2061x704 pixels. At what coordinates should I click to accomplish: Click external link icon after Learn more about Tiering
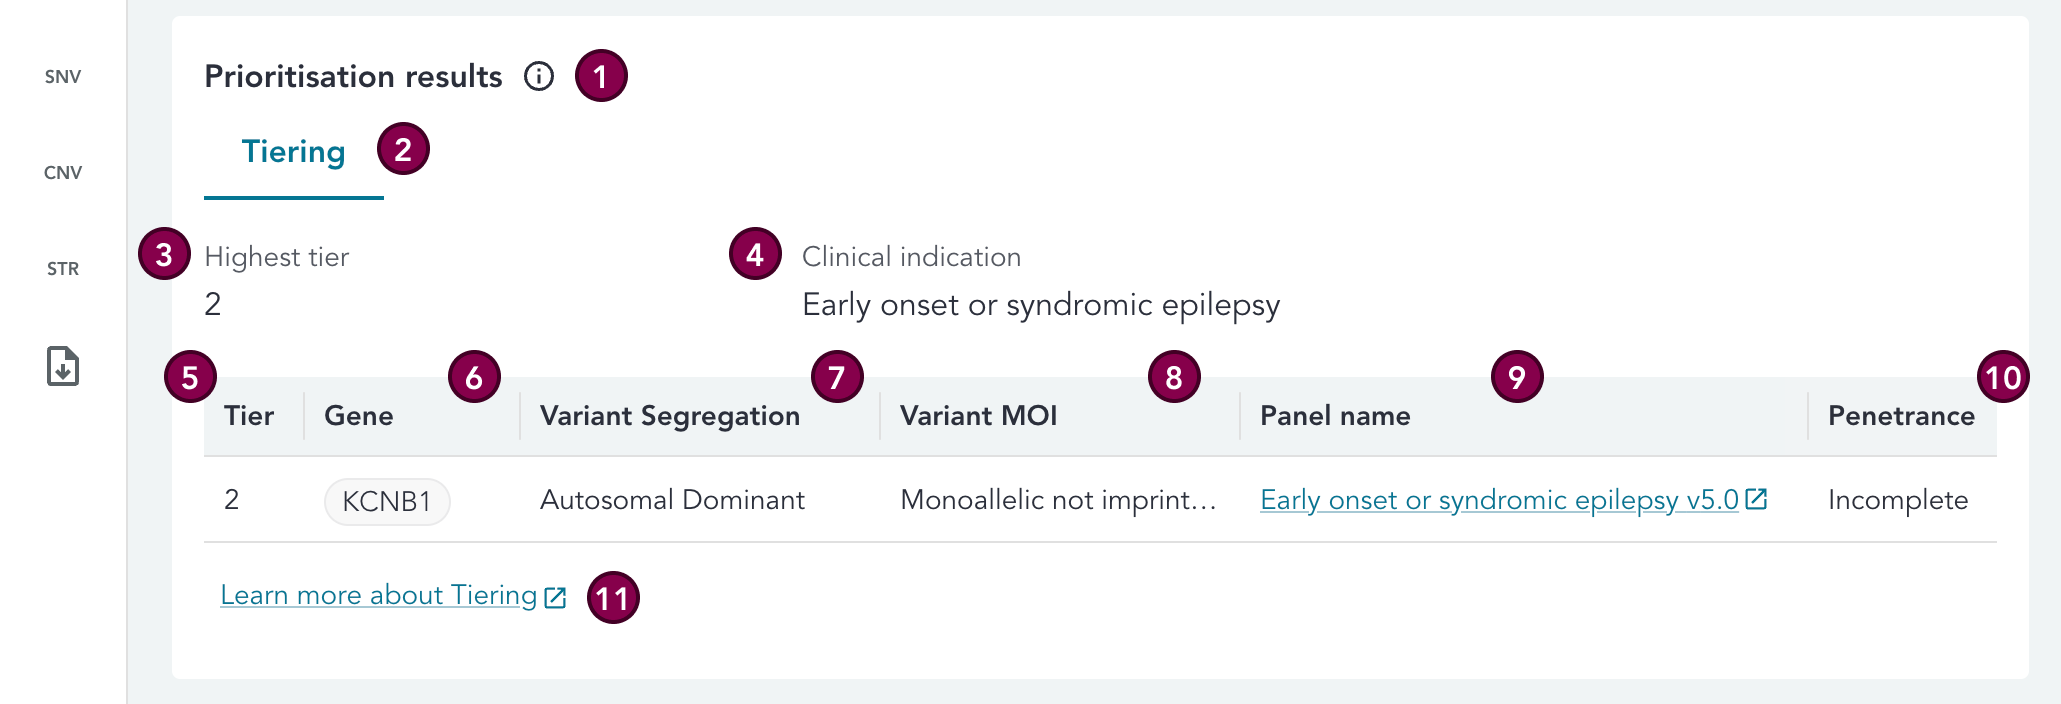(x=555, y=597)
